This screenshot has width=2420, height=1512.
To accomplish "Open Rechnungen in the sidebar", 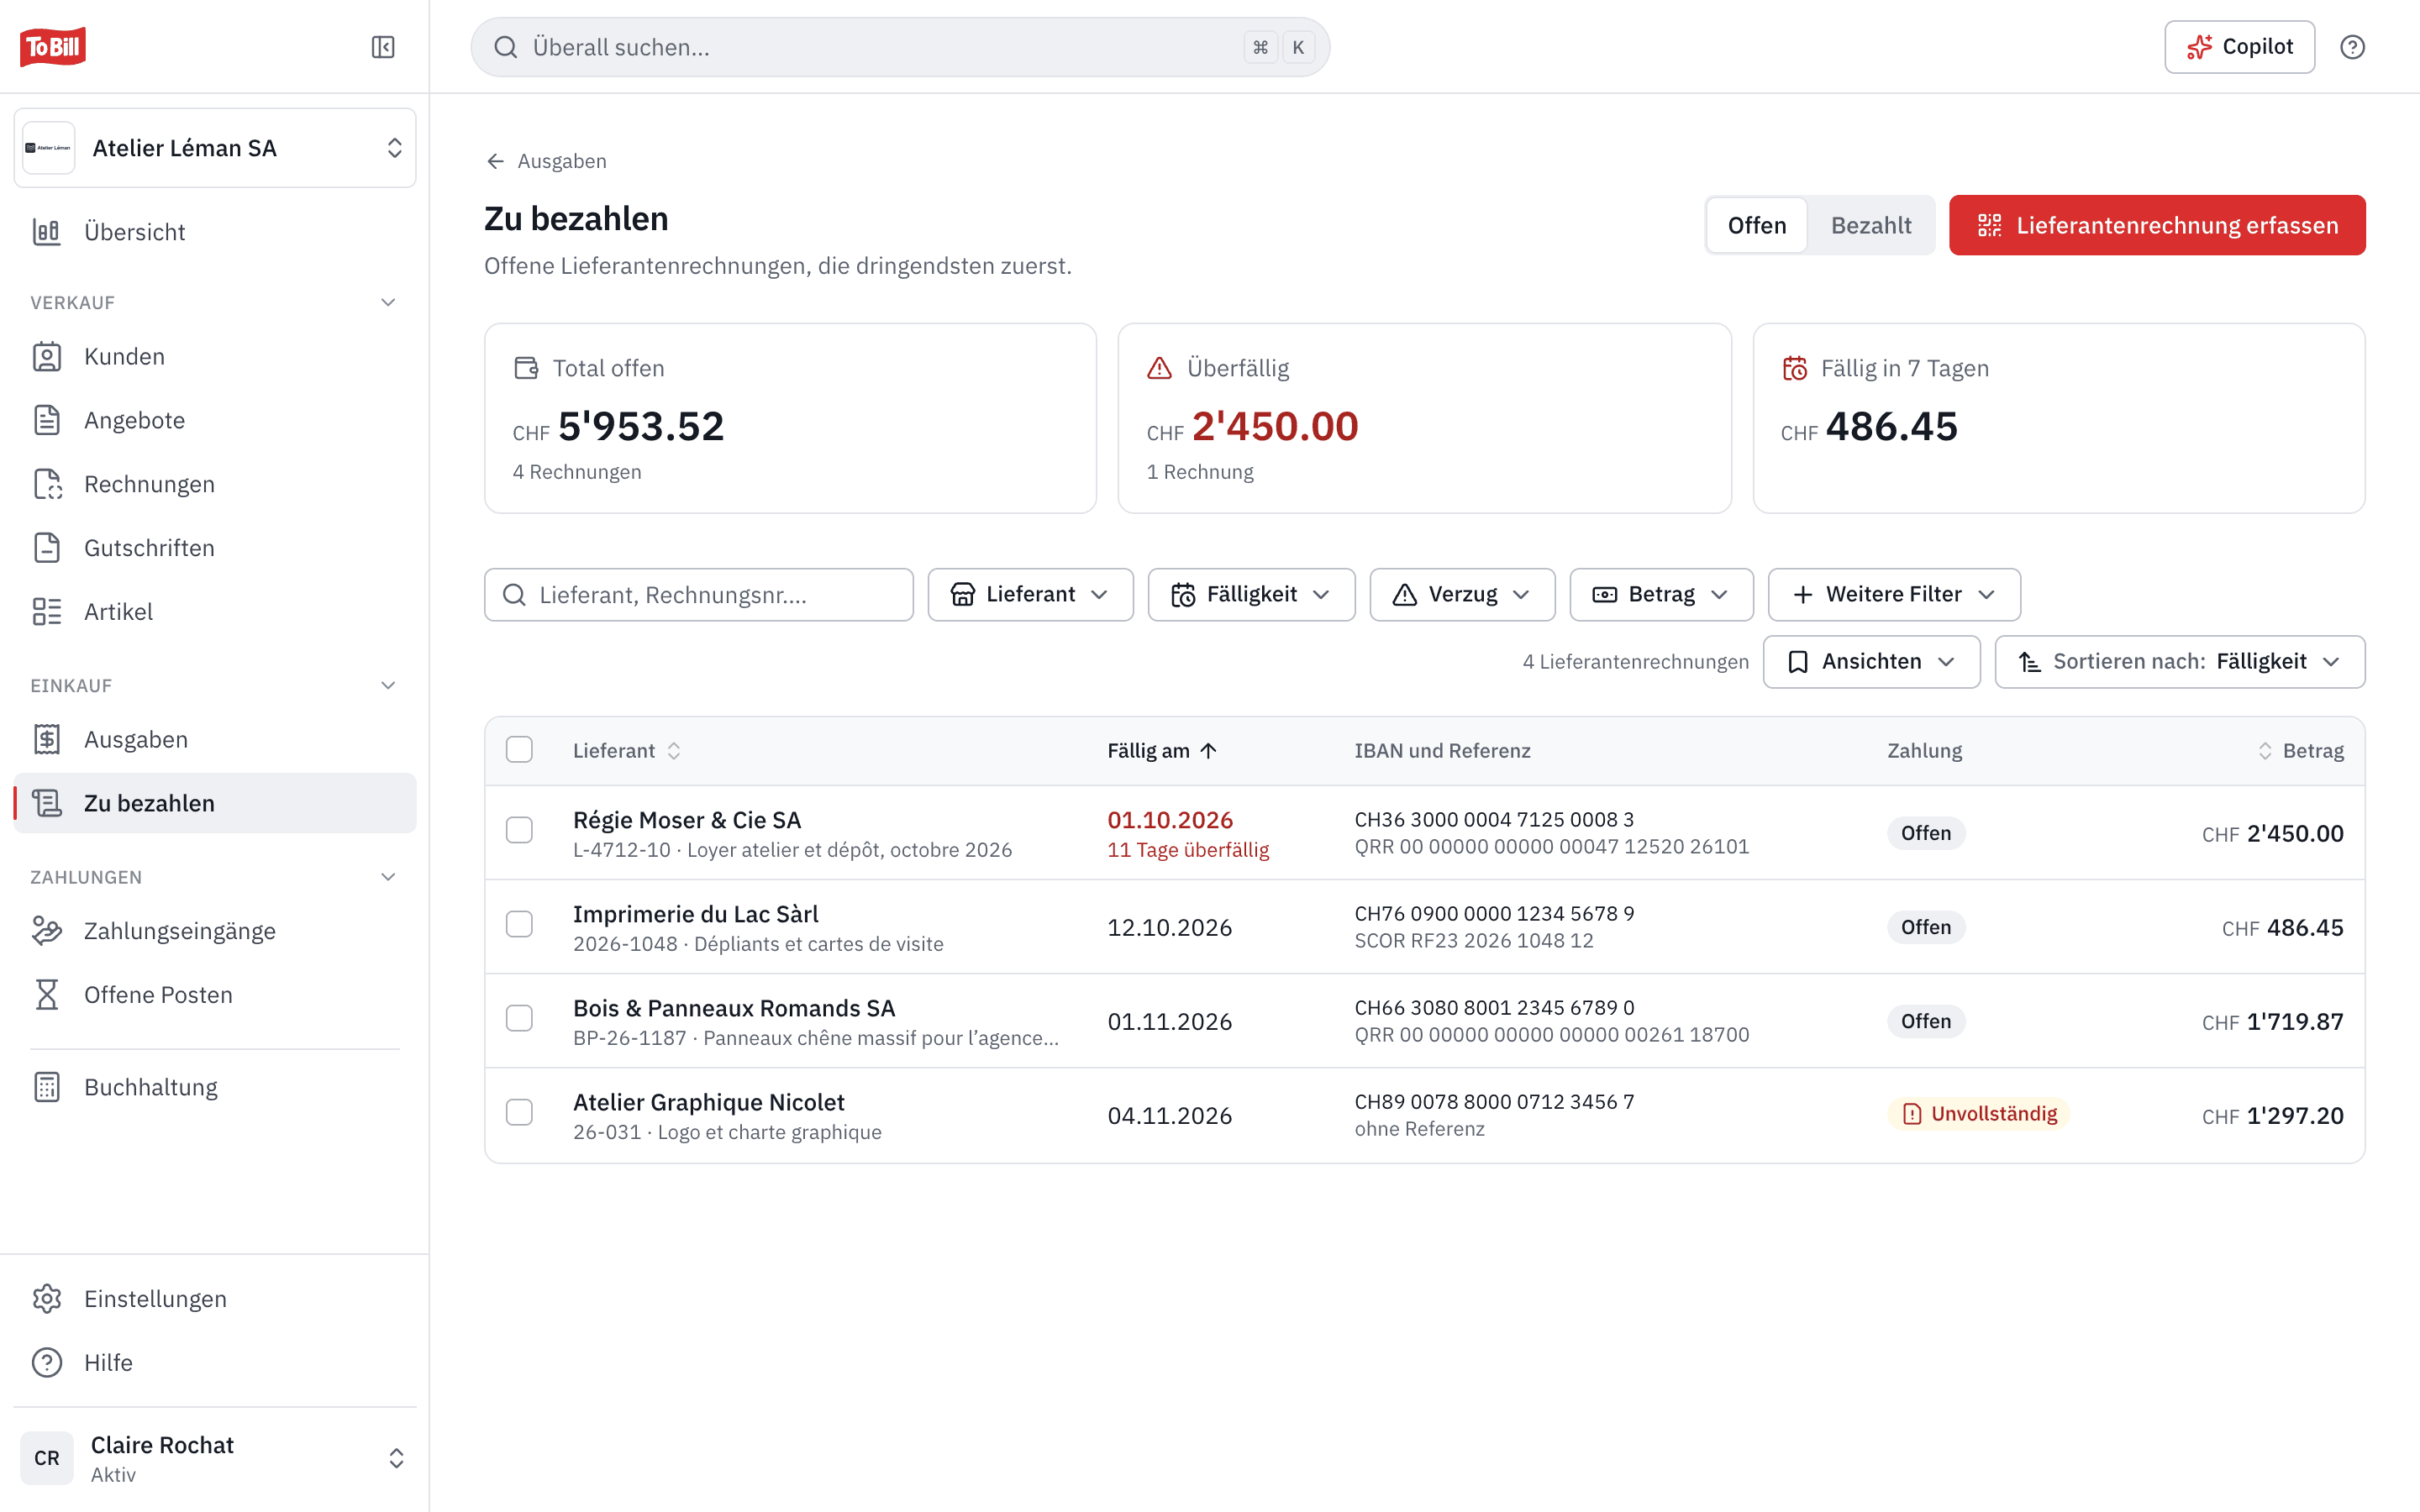I will [x=215, y=484].
